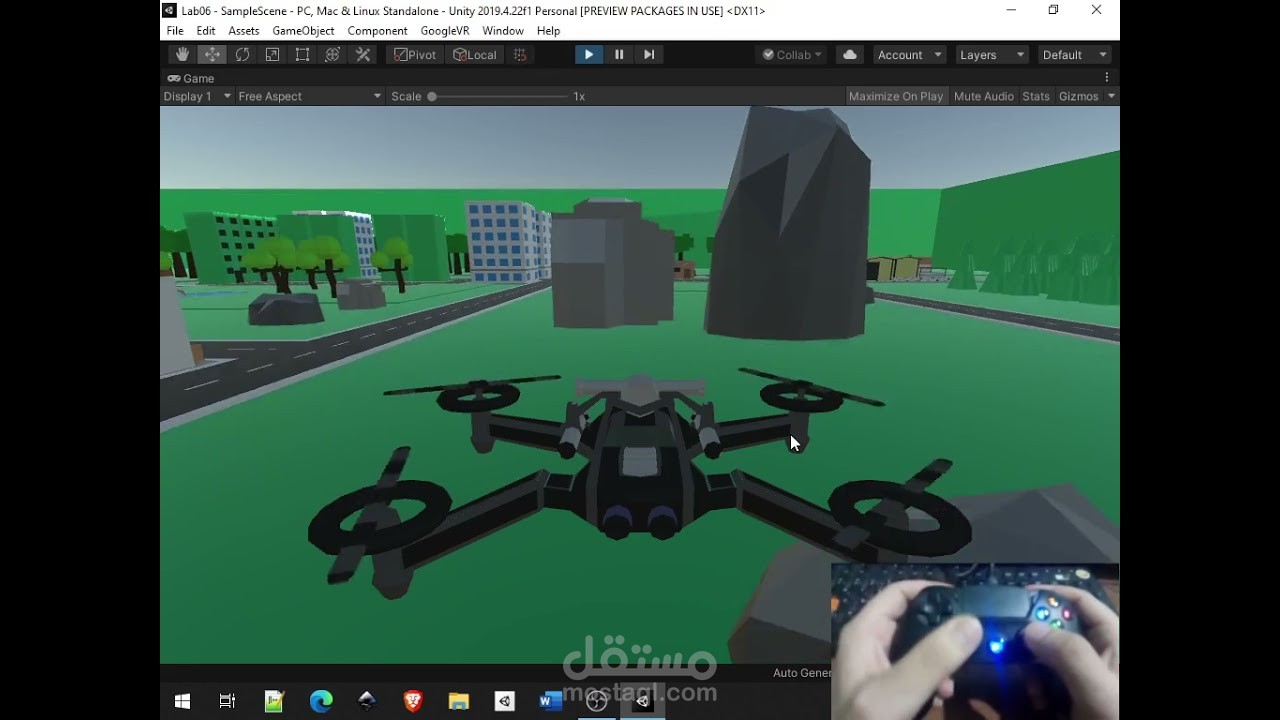The image size is (1280, 720).
Task: Click the cloud services icon near Account
Action: (849, 54)
